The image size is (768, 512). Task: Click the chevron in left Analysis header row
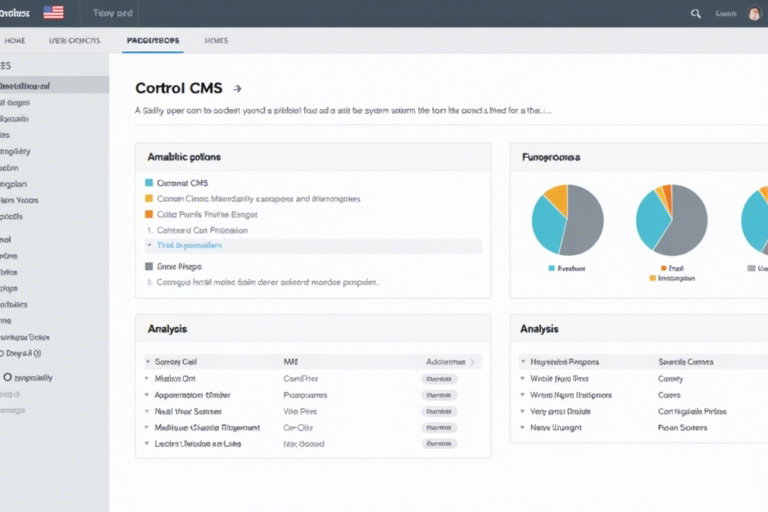click(x=472, y=362)
